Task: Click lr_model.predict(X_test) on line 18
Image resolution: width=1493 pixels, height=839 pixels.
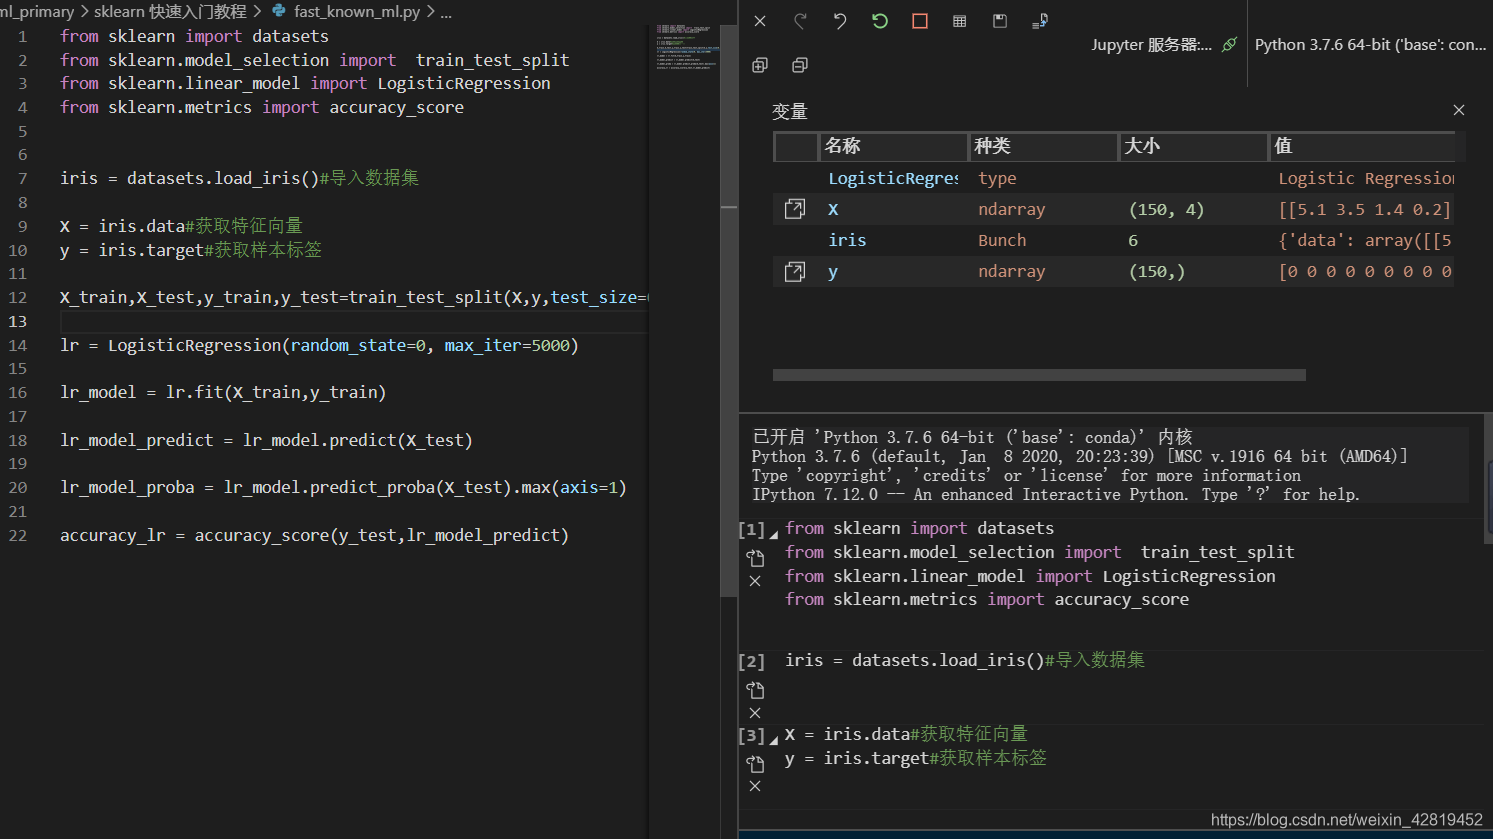Action: [x=358, y=440]
